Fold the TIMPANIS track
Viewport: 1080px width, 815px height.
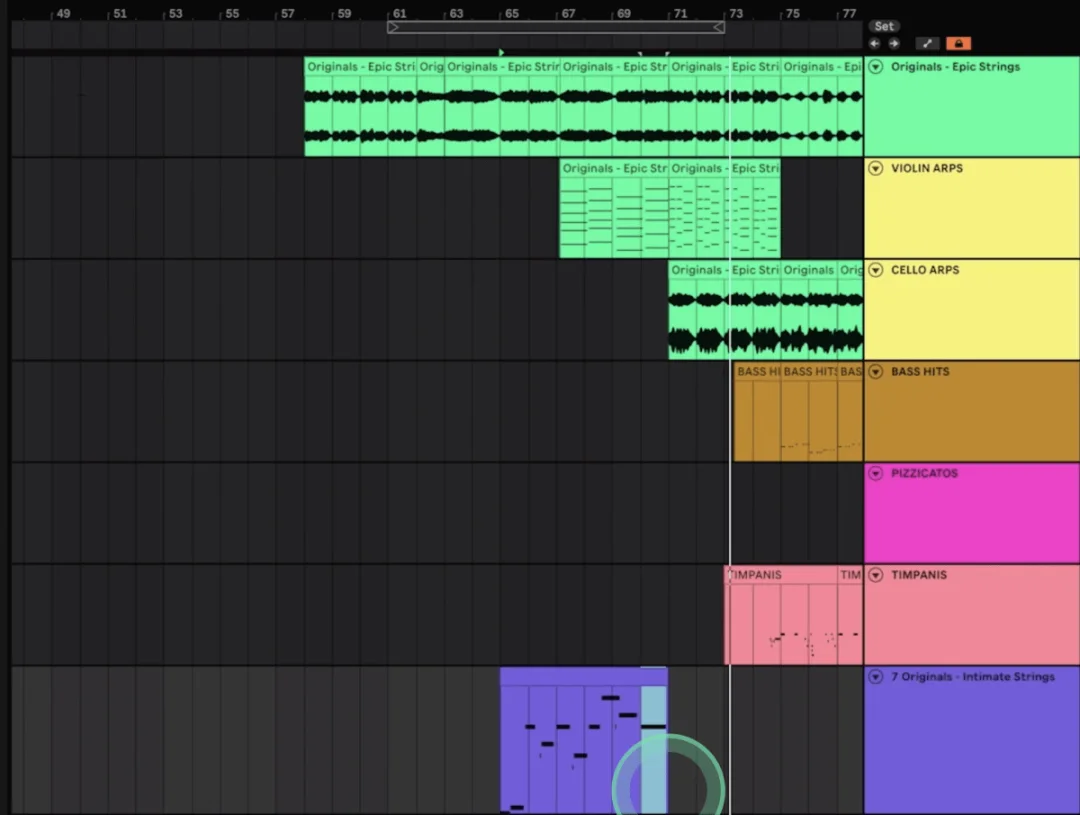pos(875,575)
